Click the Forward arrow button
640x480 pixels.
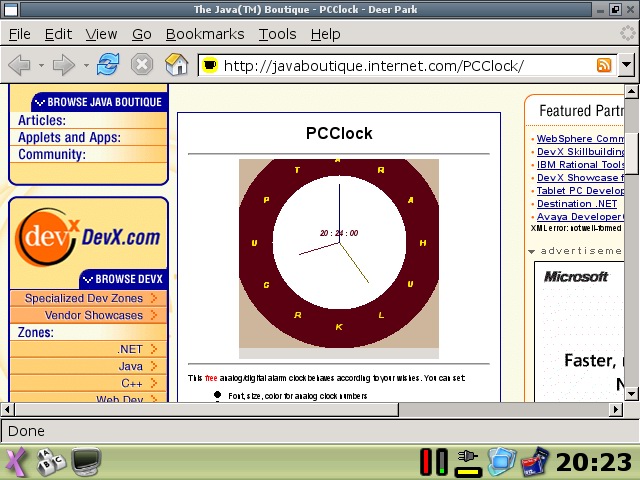tap(64, 66)
